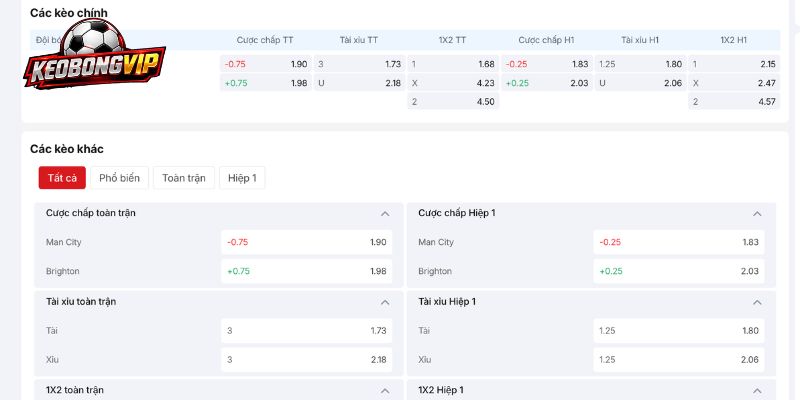Click the 1X2 TT column header
This screenshot has height=400, width=800.
pos(453,40)
